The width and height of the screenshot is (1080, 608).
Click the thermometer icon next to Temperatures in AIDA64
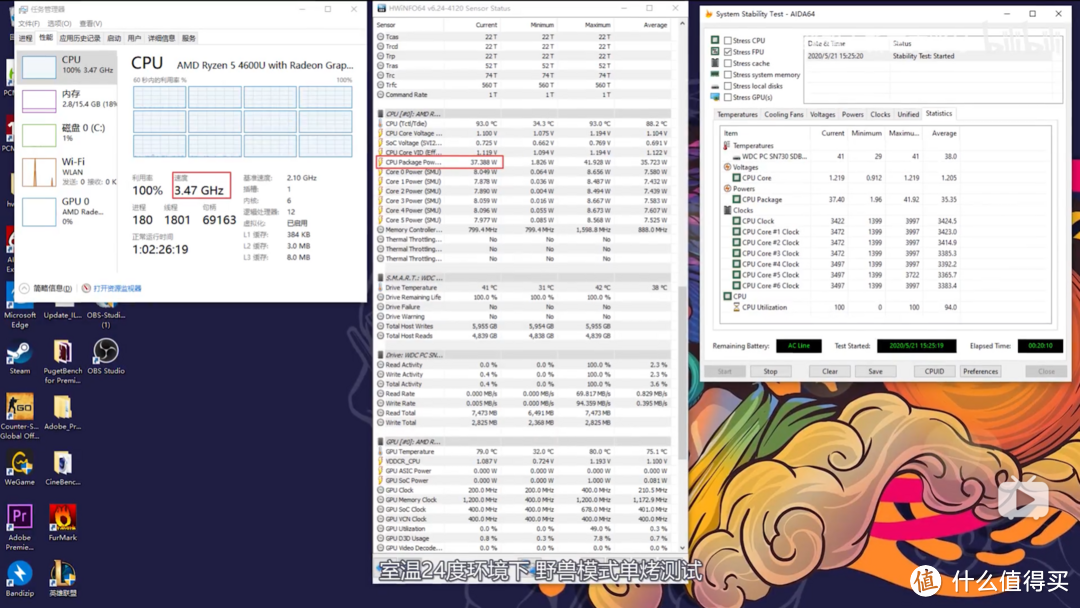pos(727,146)
